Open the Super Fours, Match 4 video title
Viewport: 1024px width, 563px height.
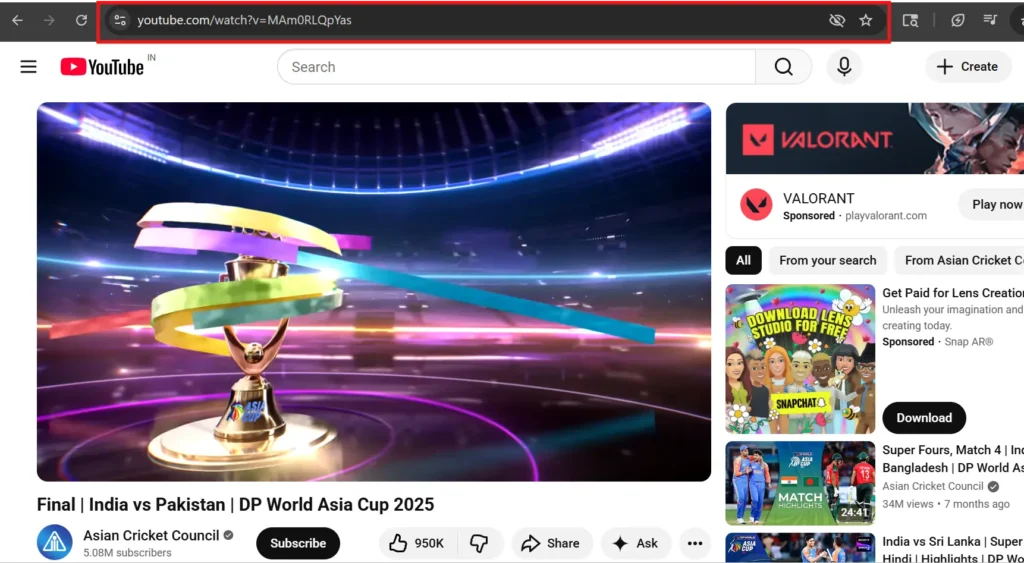(953, 459)
